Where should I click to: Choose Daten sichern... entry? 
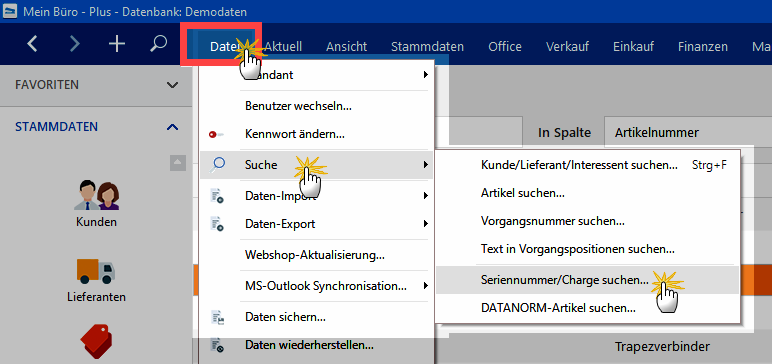coord(317,317)
